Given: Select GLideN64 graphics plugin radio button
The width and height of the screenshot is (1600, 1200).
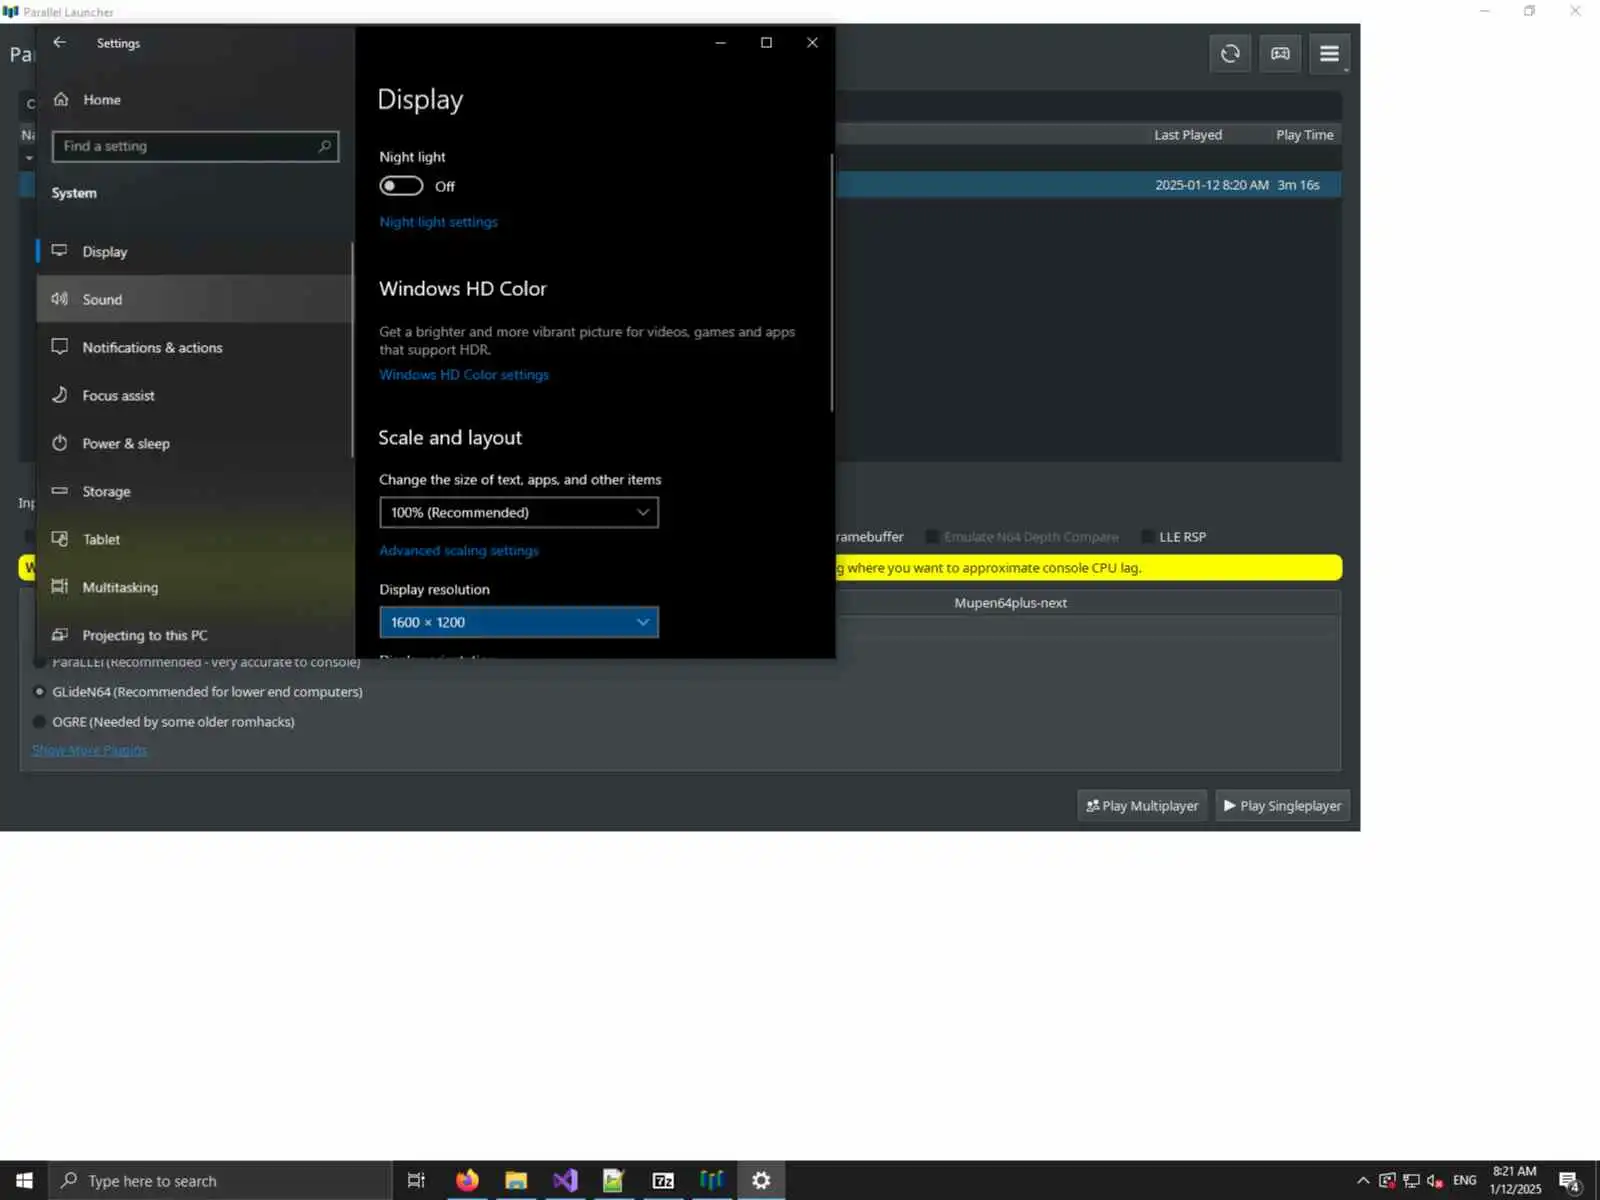Looking at the screenshot, I should tap(39, 692).
